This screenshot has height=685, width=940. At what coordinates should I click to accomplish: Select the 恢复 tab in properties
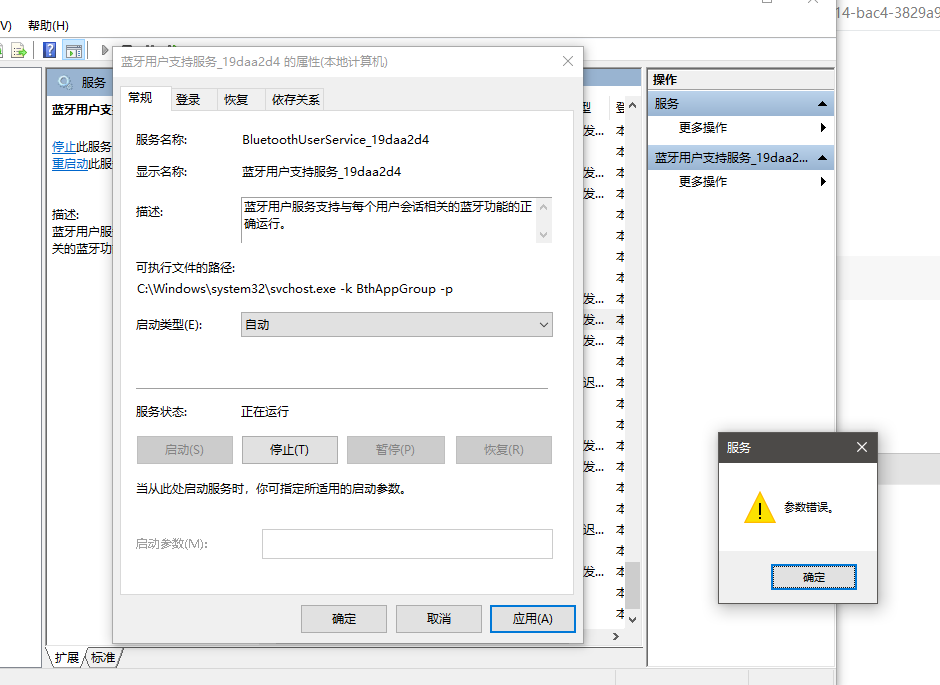pyautogui.click(x=236, y=99)
